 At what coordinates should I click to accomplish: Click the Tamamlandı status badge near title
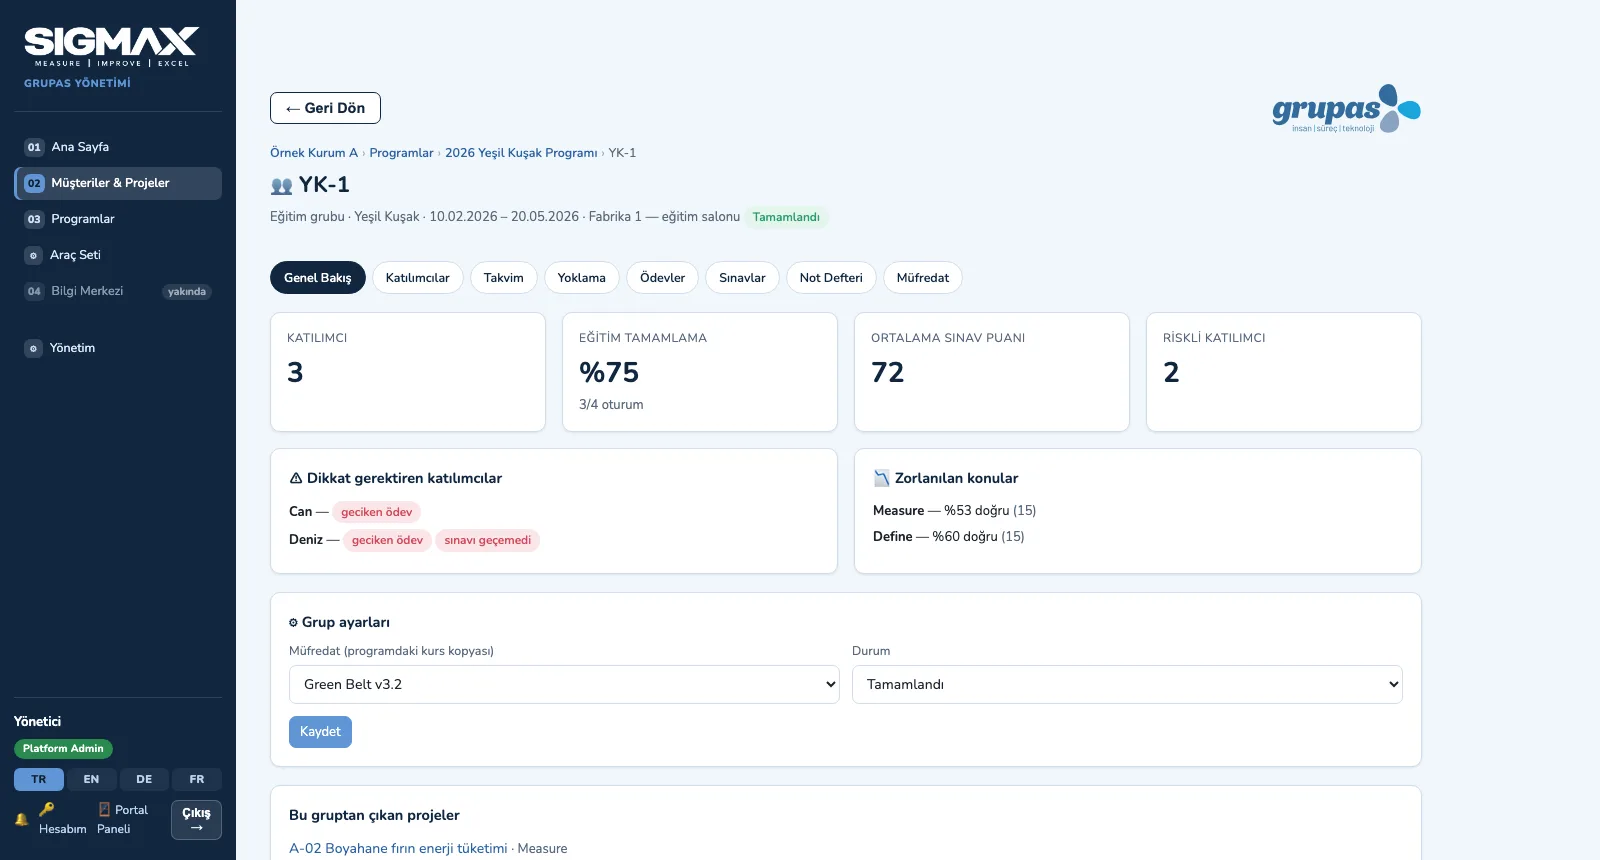(786, 217)
